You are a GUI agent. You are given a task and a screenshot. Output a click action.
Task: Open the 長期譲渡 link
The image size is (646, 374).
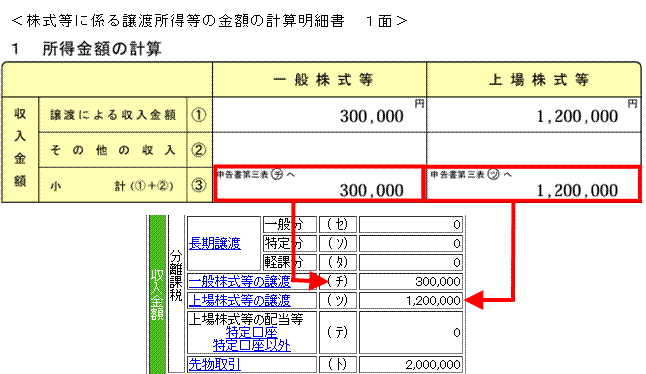tap(215, 243)
